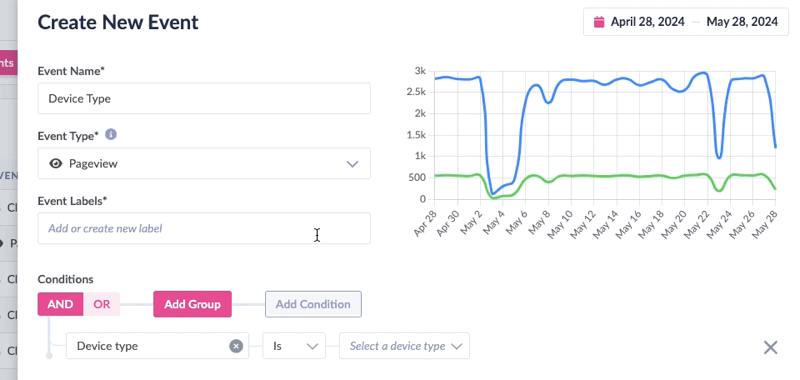Click the Event Type dropdown chevron
The width and height of the screenshot is (800, 380).
click(x=353, y=164)
